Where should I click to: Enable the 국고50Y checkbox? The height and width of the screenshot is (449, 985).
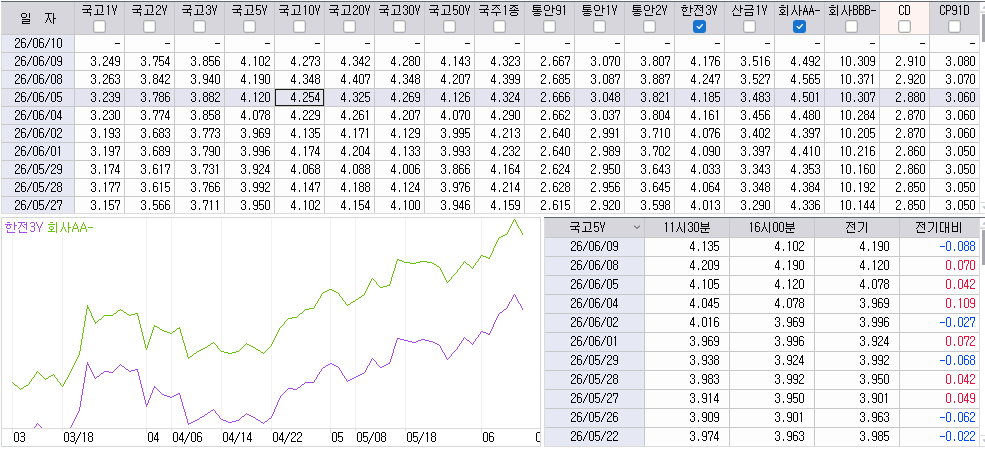click(450, 26)
